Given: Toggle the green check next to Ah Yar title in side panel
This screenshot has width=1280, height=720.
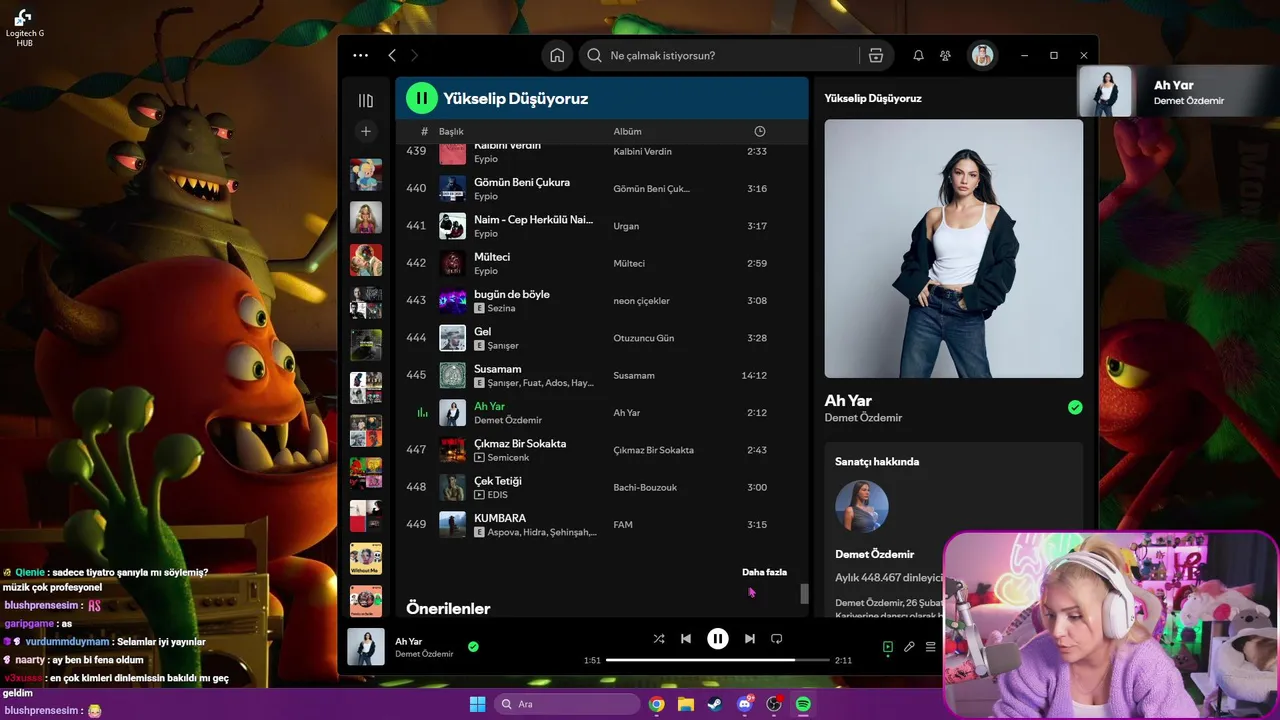Looking at the screenshot, I should coord(1075,407).
